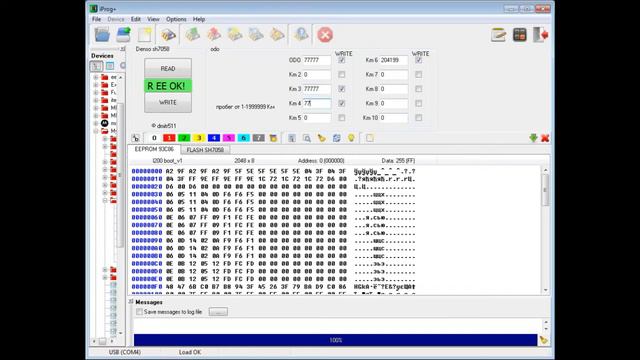Open the calculator tool icon
The width and height of the screenshot is (640, 360).
coord(520,35)
